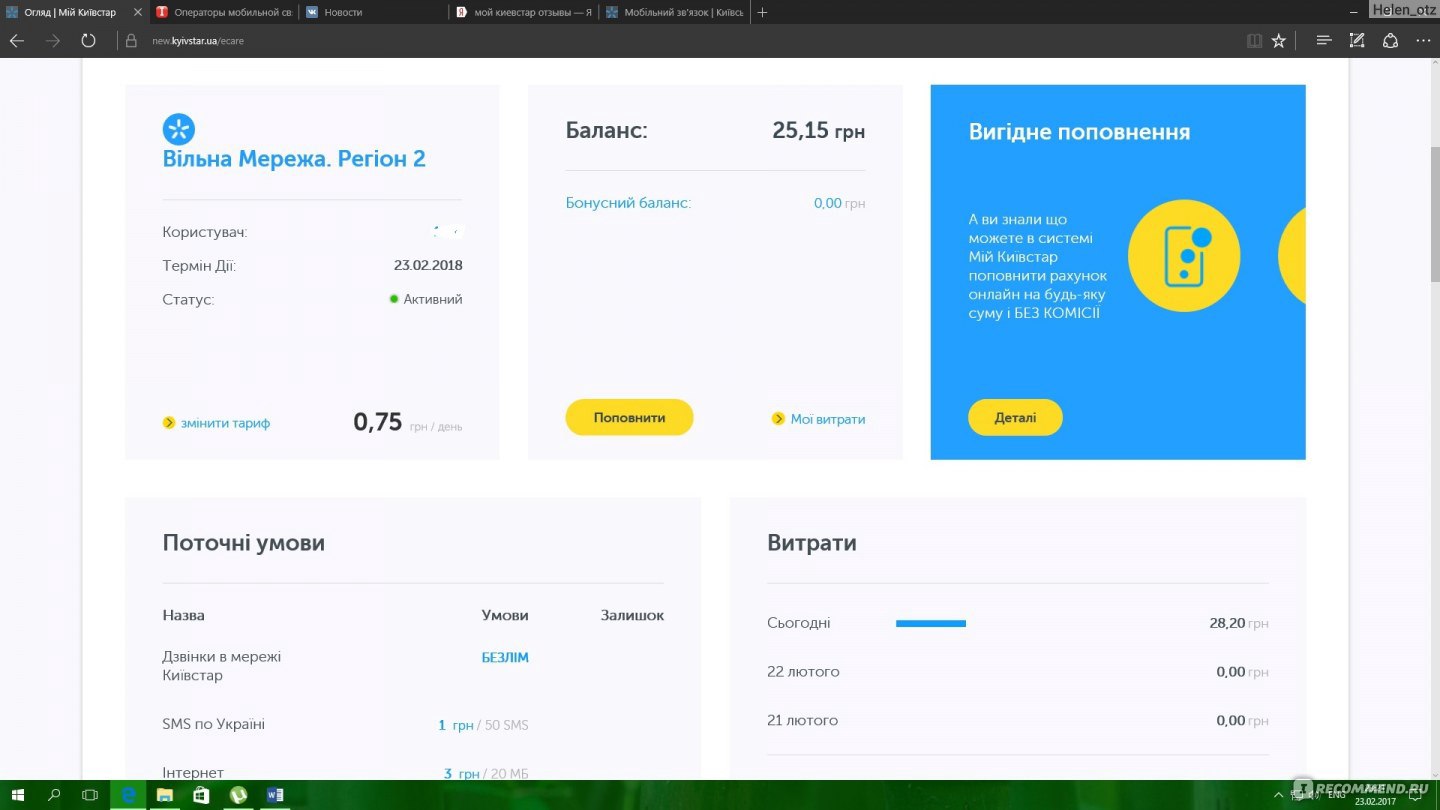Switch to Операторы мобильной св tab
Screen dimensions: 1440x810
pos(224,12)
